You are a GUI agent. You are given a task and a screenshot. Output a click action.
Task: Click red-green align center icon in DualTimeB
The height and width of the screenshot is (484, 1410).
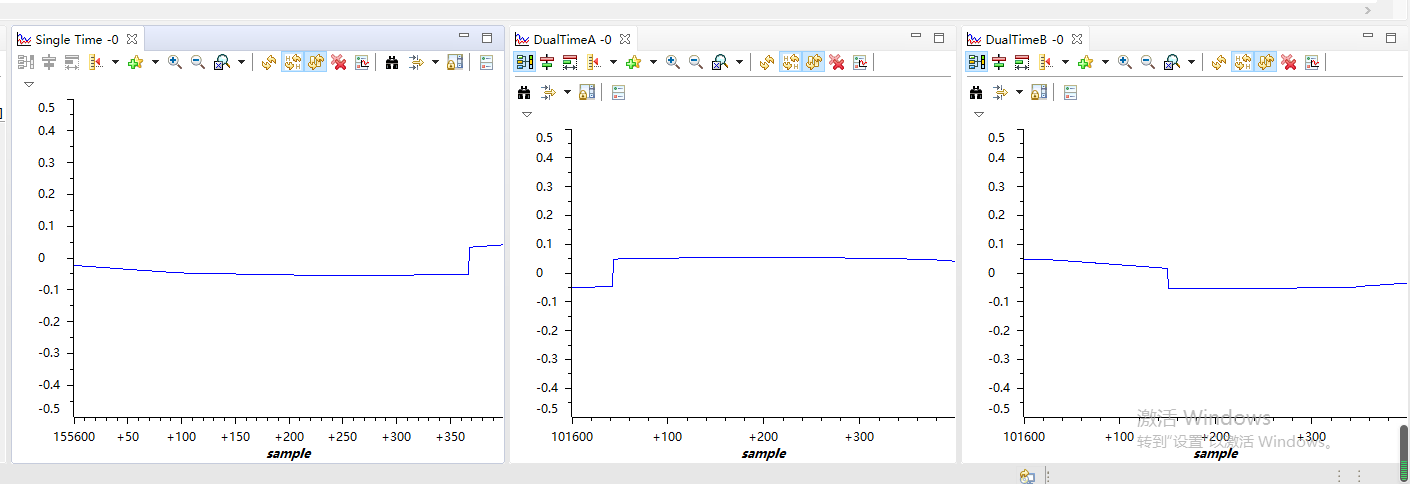point(999,62)
